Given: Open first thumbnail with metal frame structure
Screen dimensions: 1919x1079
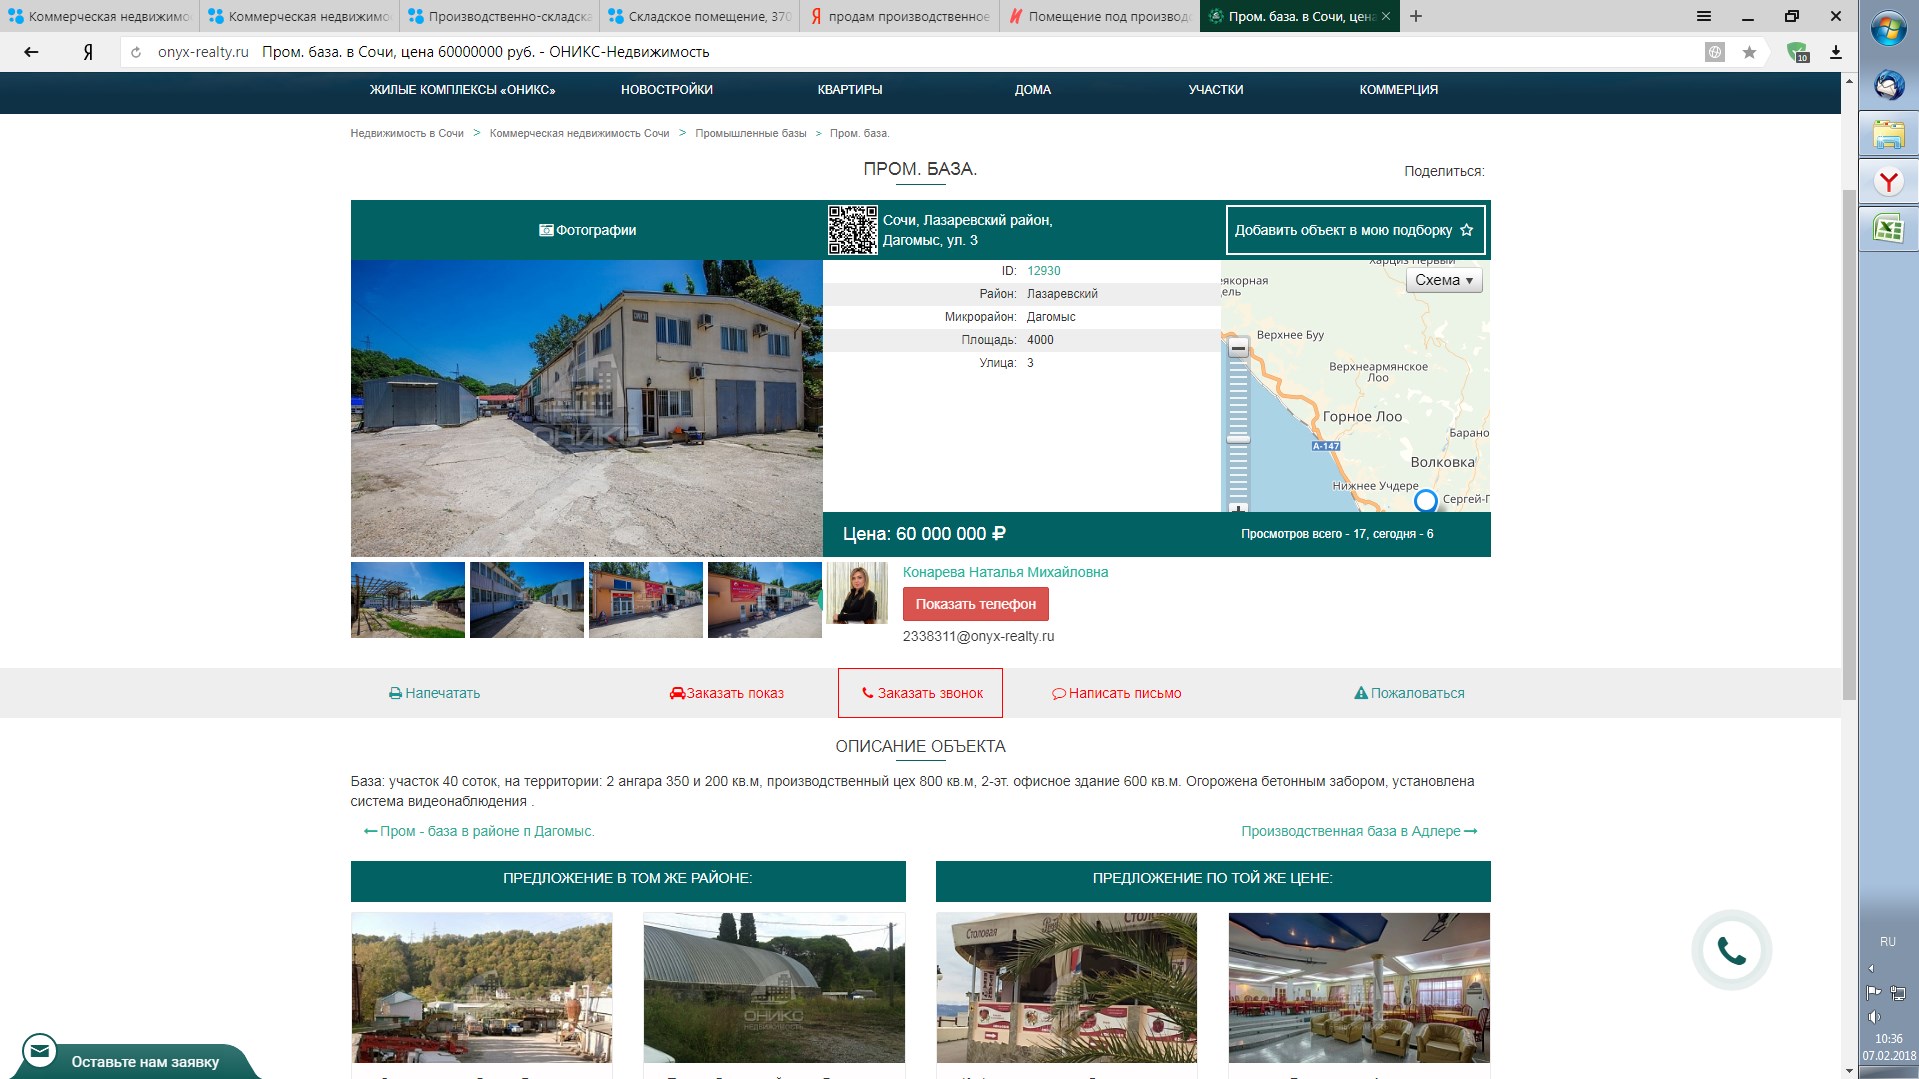Looking at the screenshot, I should 408,600.
